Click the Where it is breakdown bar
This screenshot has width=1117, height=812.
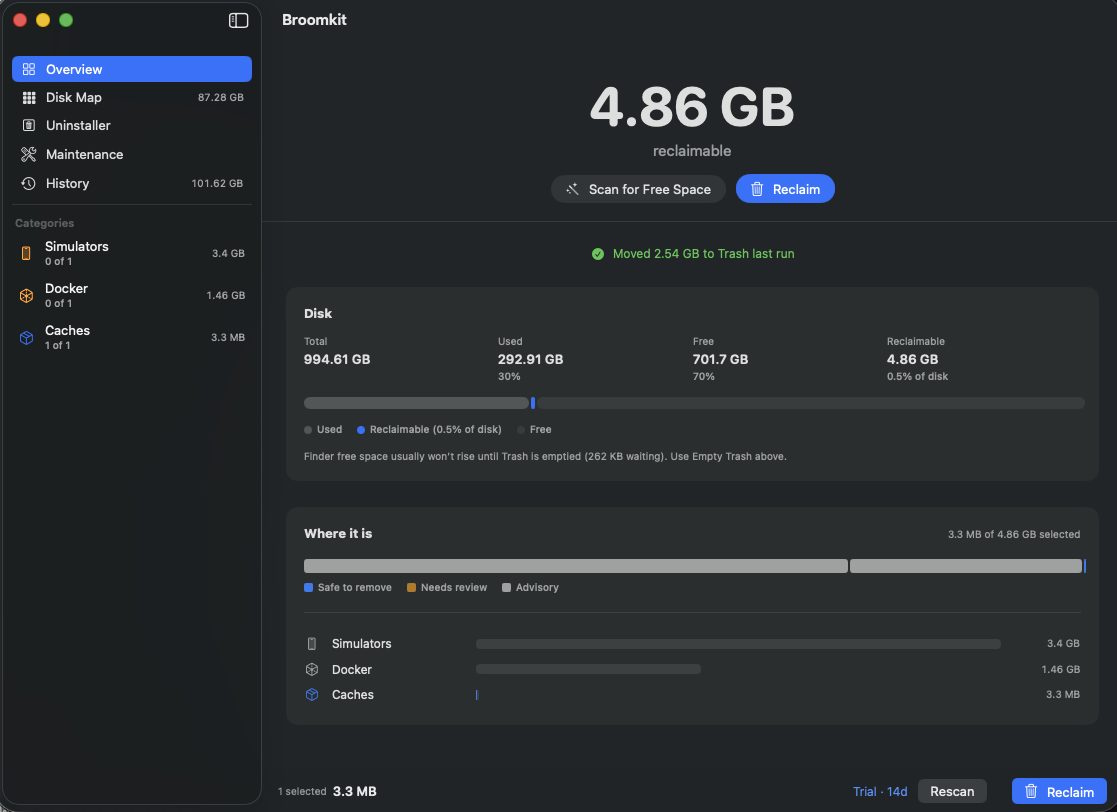(695, 566)
